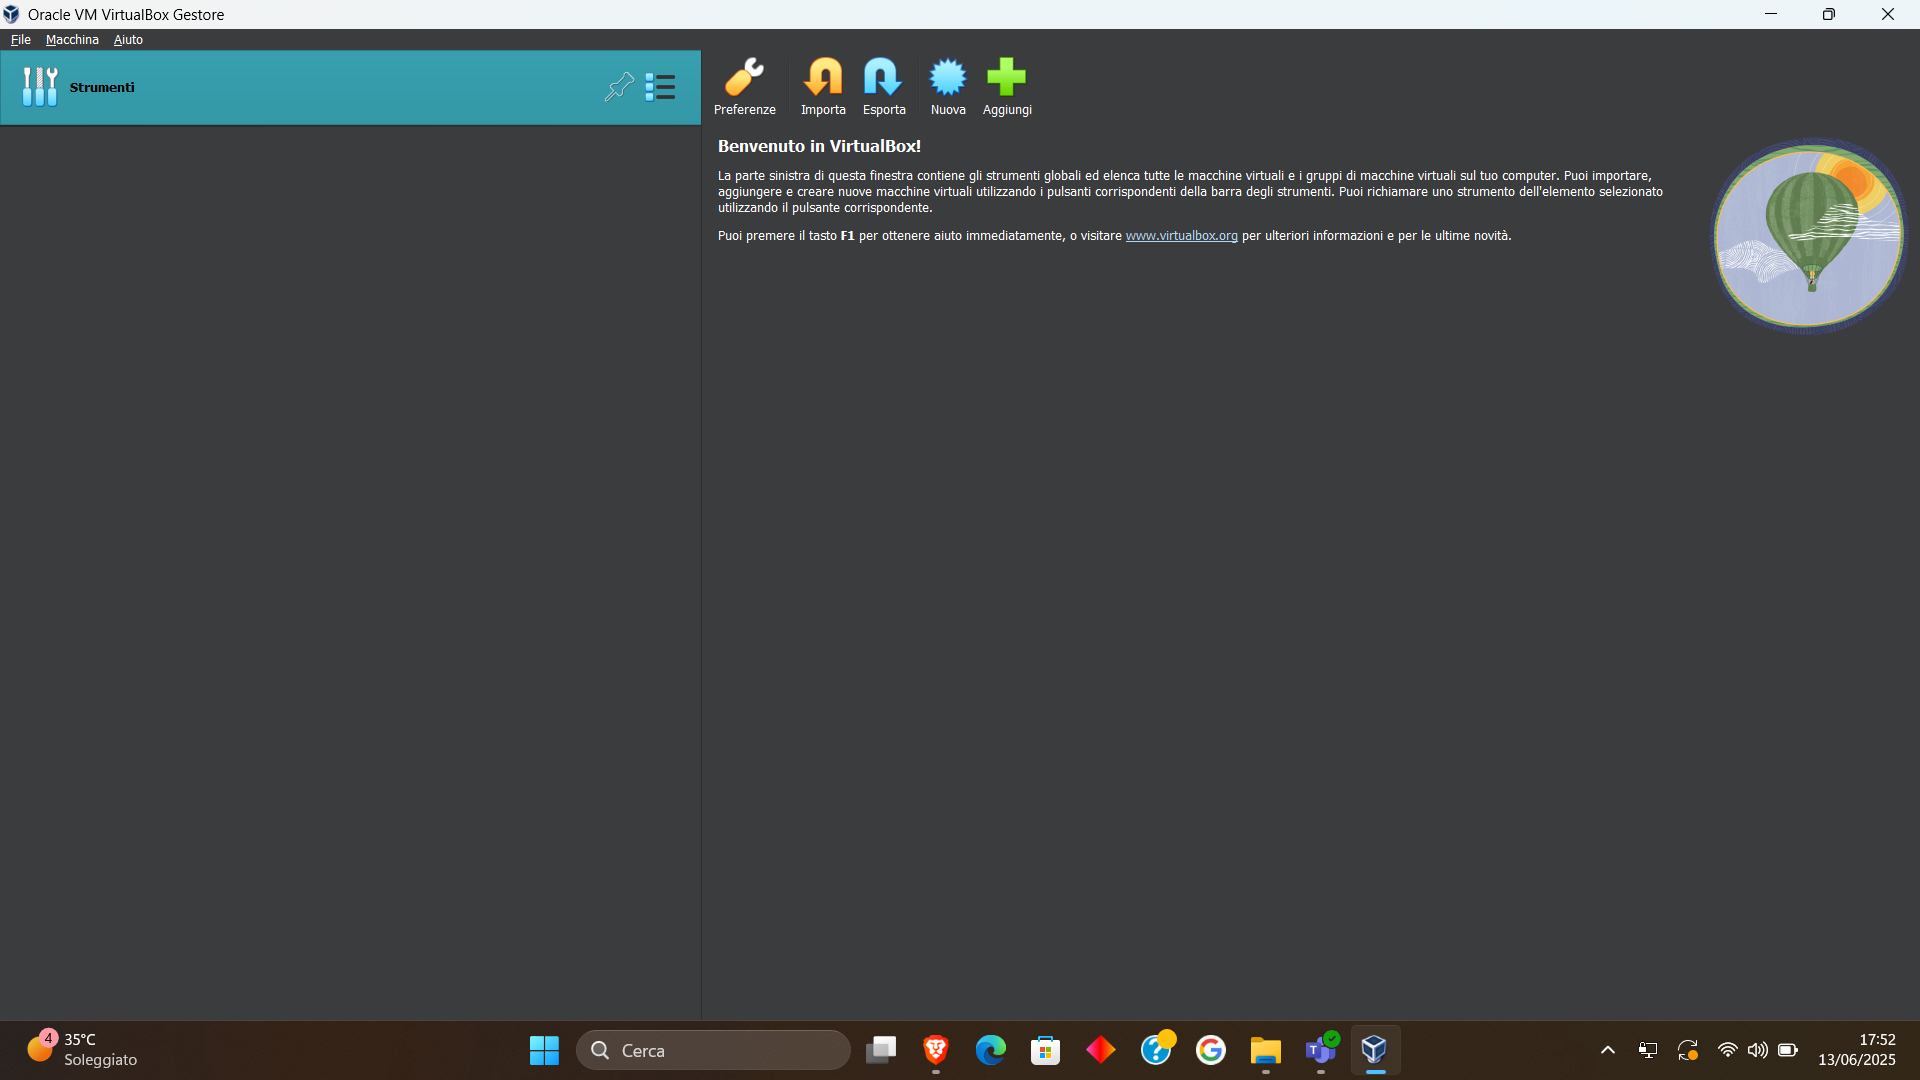Click the green Aggiungi plus icon

click(1006, 78)
